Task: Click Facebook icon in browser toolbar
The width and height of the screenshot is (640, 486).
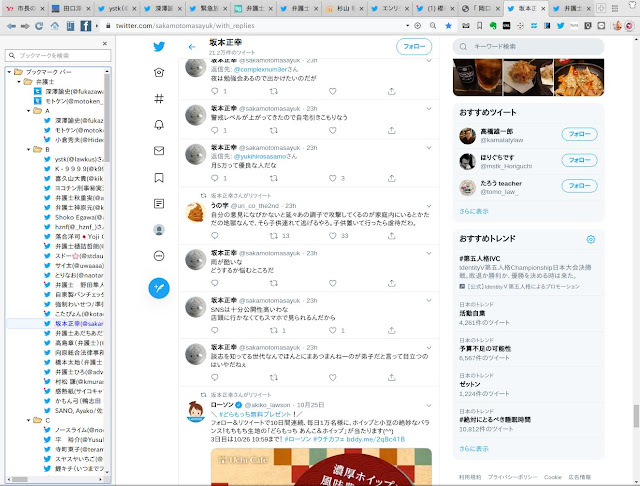Action: click(86, 26)
